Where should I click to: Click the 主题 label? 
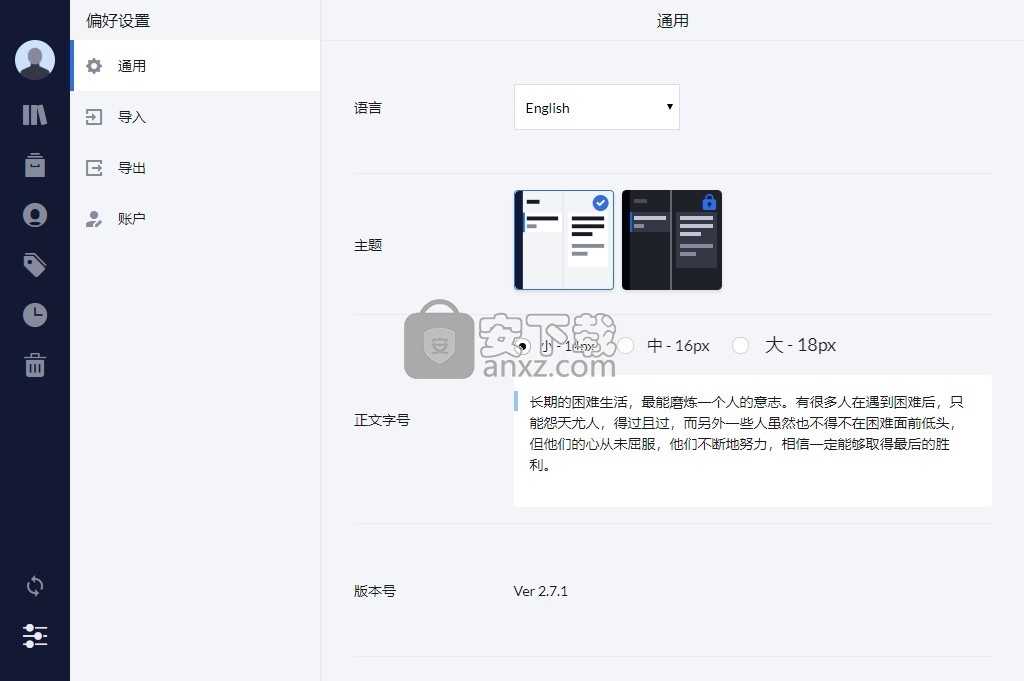[368, 245]
